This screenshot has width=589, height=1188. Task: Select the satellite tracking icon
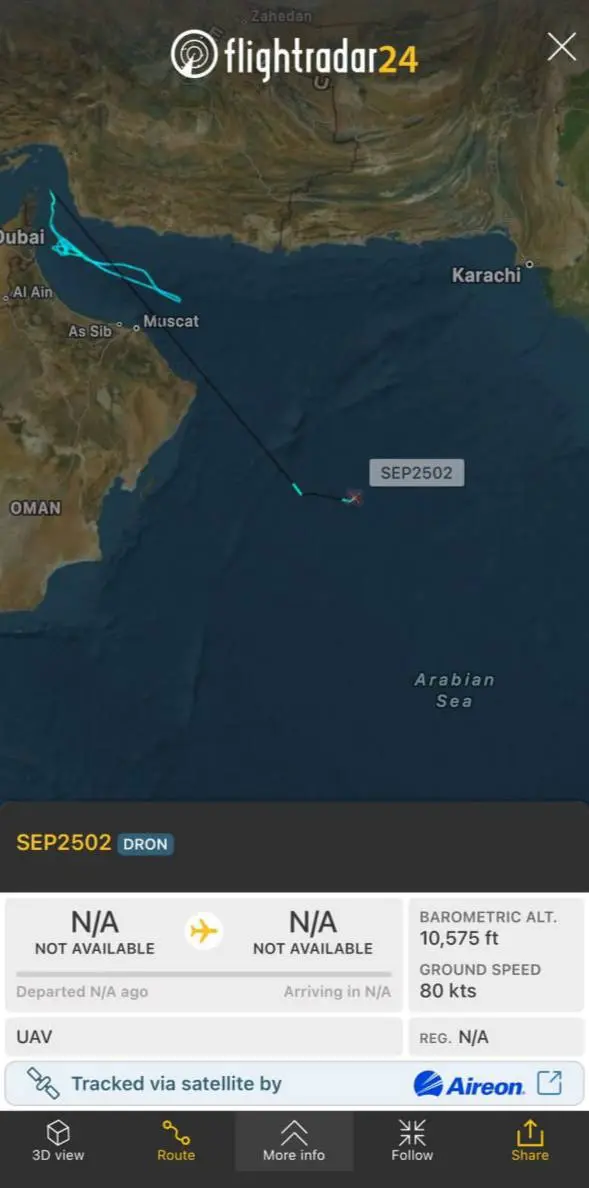click(x=43, y=1083)
